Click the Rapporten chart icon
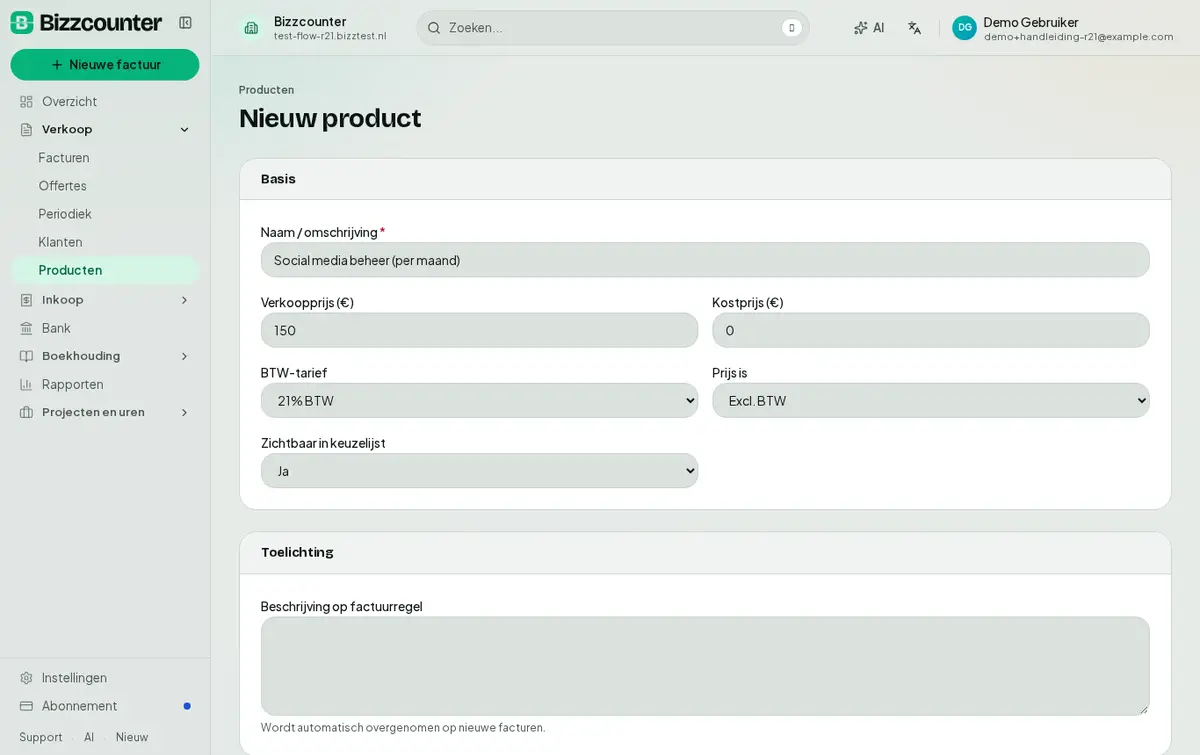Viewport: 1200px width, 755px height. tap(26, 384)
